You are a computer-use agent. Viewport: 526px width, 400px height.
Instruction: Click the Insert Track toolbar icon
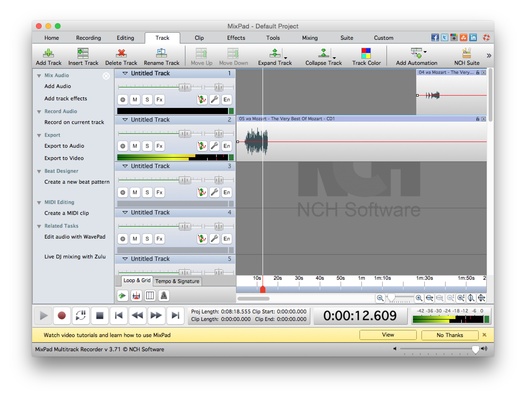(x=83, y=56)
